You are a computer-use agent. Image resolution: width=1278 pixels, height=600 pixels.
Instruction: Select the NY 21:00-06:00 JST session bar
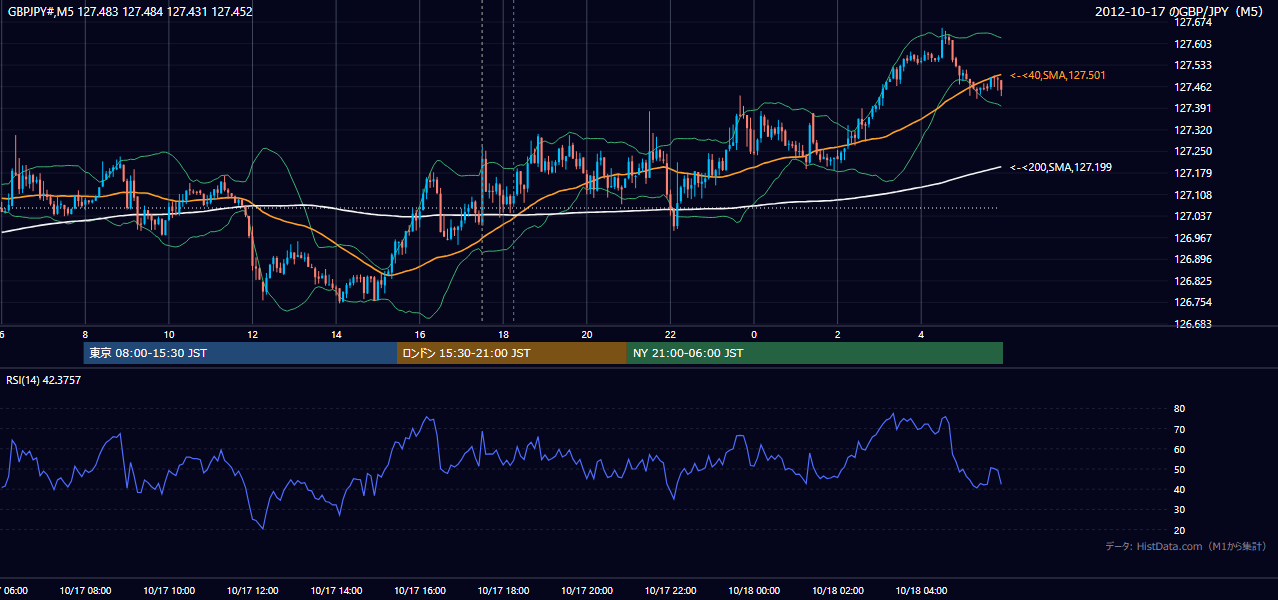coord(815,353)
